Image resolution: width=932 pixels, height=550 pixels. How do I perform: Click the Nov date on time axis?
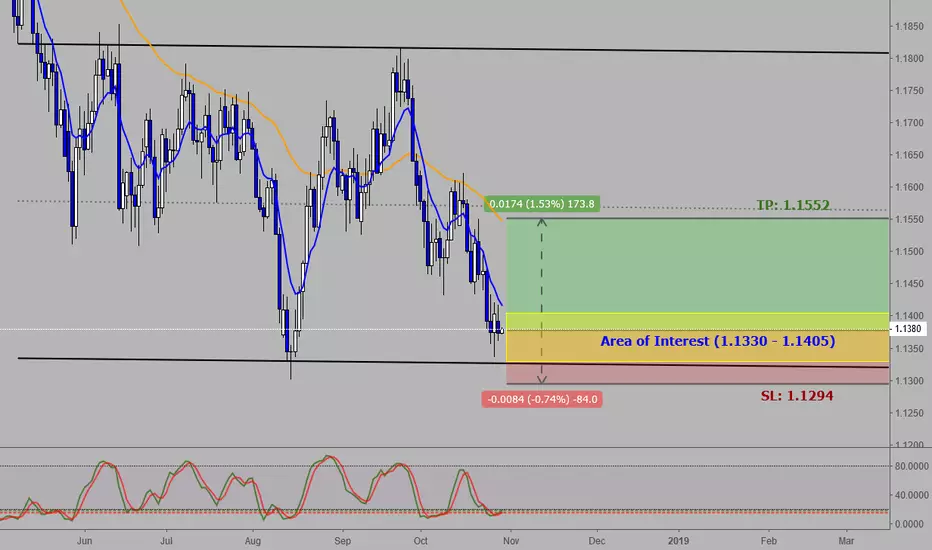pos(511,541)
